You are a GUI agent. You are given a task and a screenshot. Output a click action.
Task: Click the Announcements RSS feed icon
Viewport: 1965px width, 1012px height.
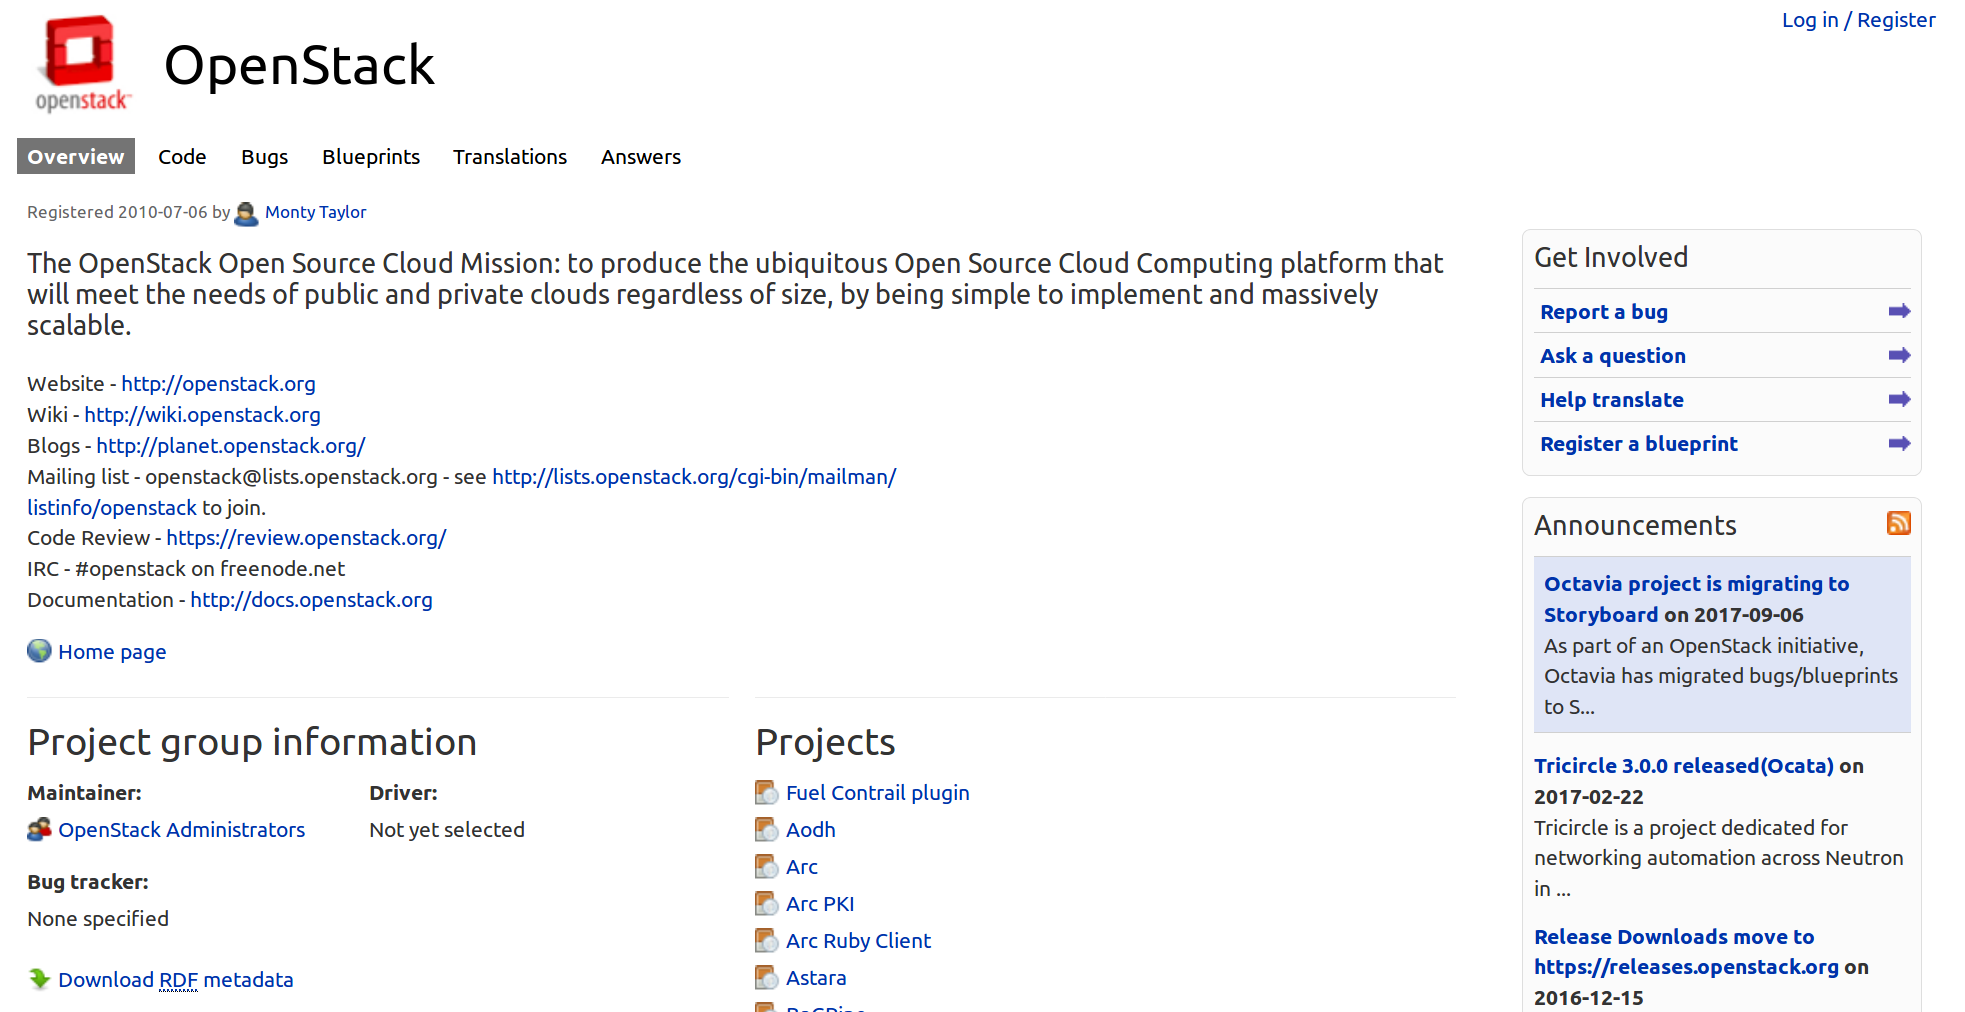(x=1898, y=523)
